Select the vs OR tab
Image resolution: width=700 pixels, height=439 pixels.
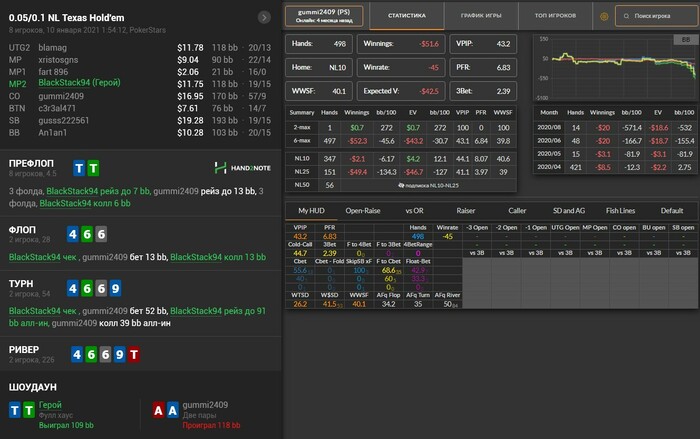click(x=414, y=211)
